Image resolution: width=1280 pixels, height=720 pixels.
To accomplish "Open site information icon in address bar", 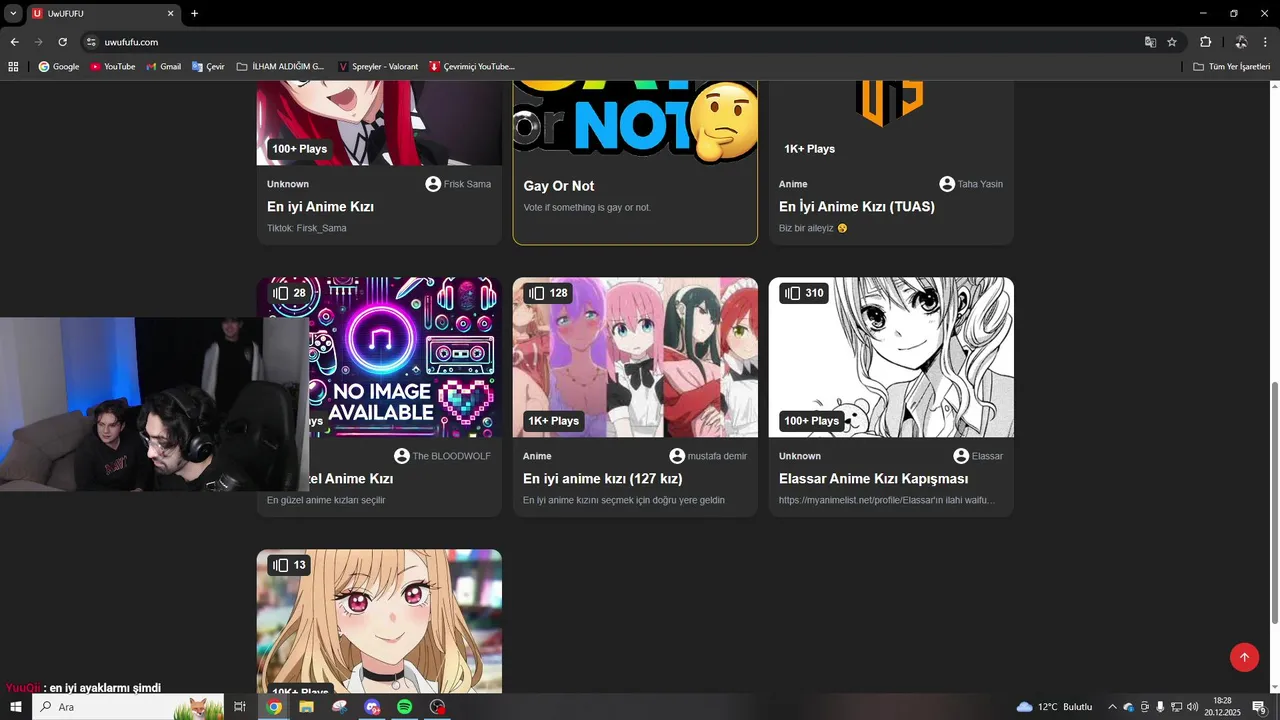I will 91,42.
